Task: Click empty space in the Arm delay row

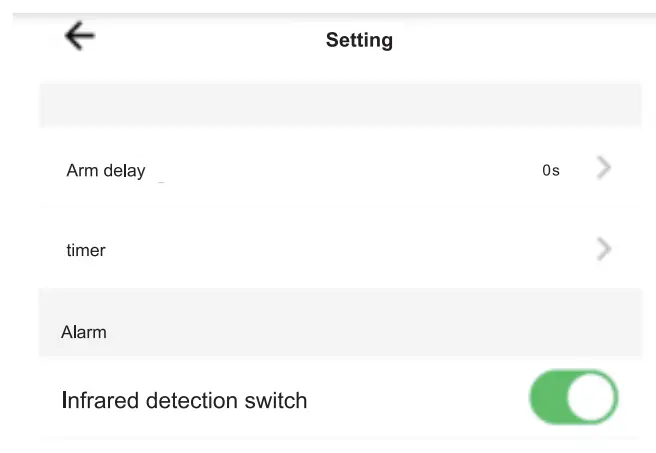Action: pos(350,171)
